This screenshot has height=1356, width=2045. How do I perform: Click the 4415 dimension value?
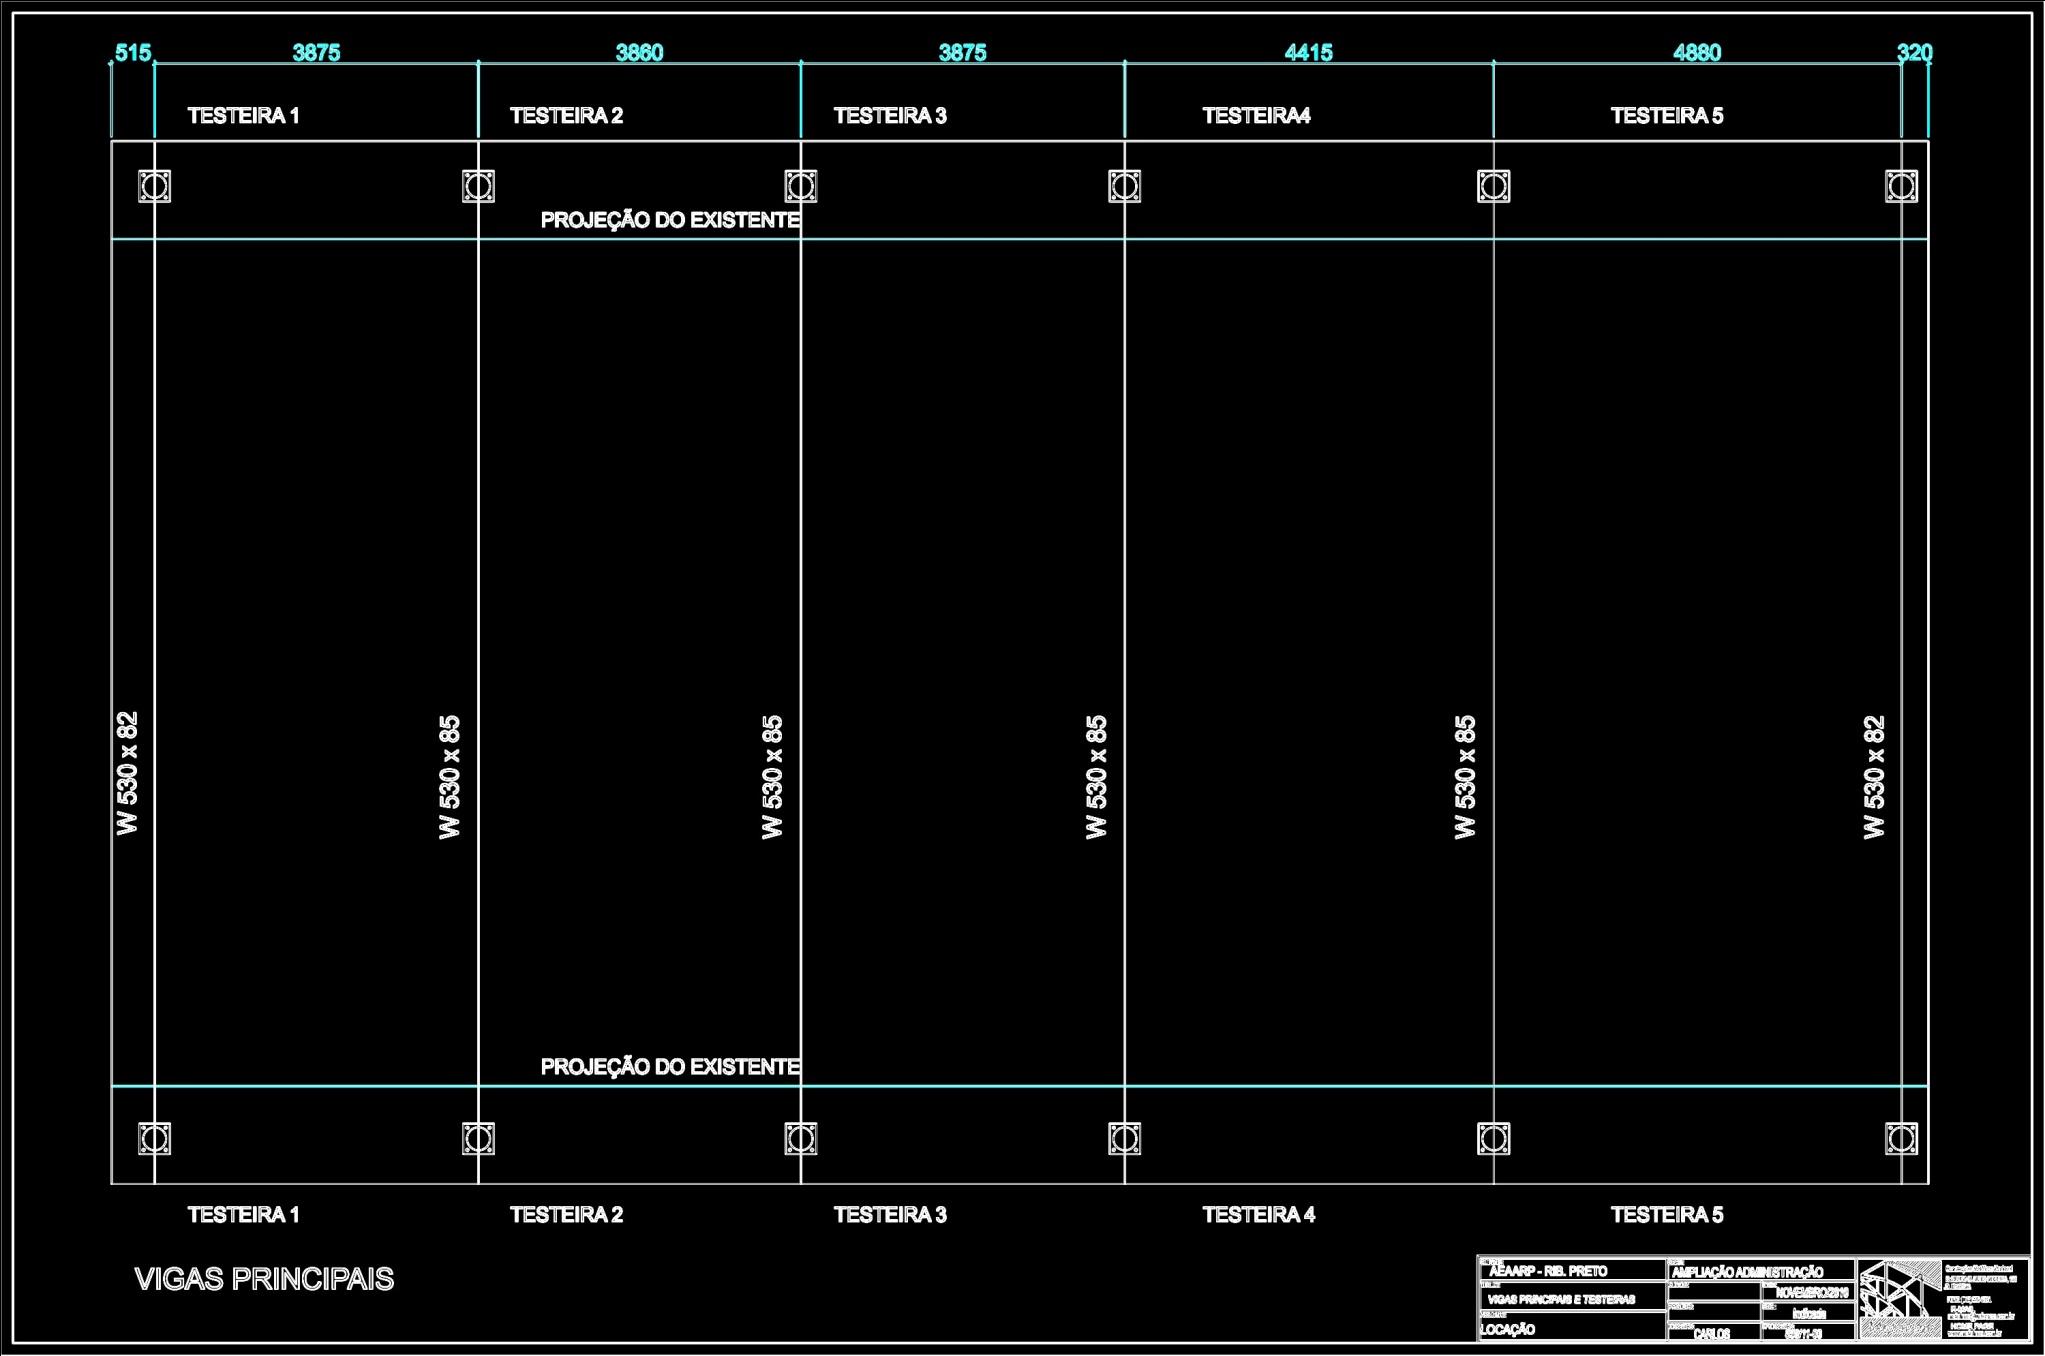[1308, 52]
